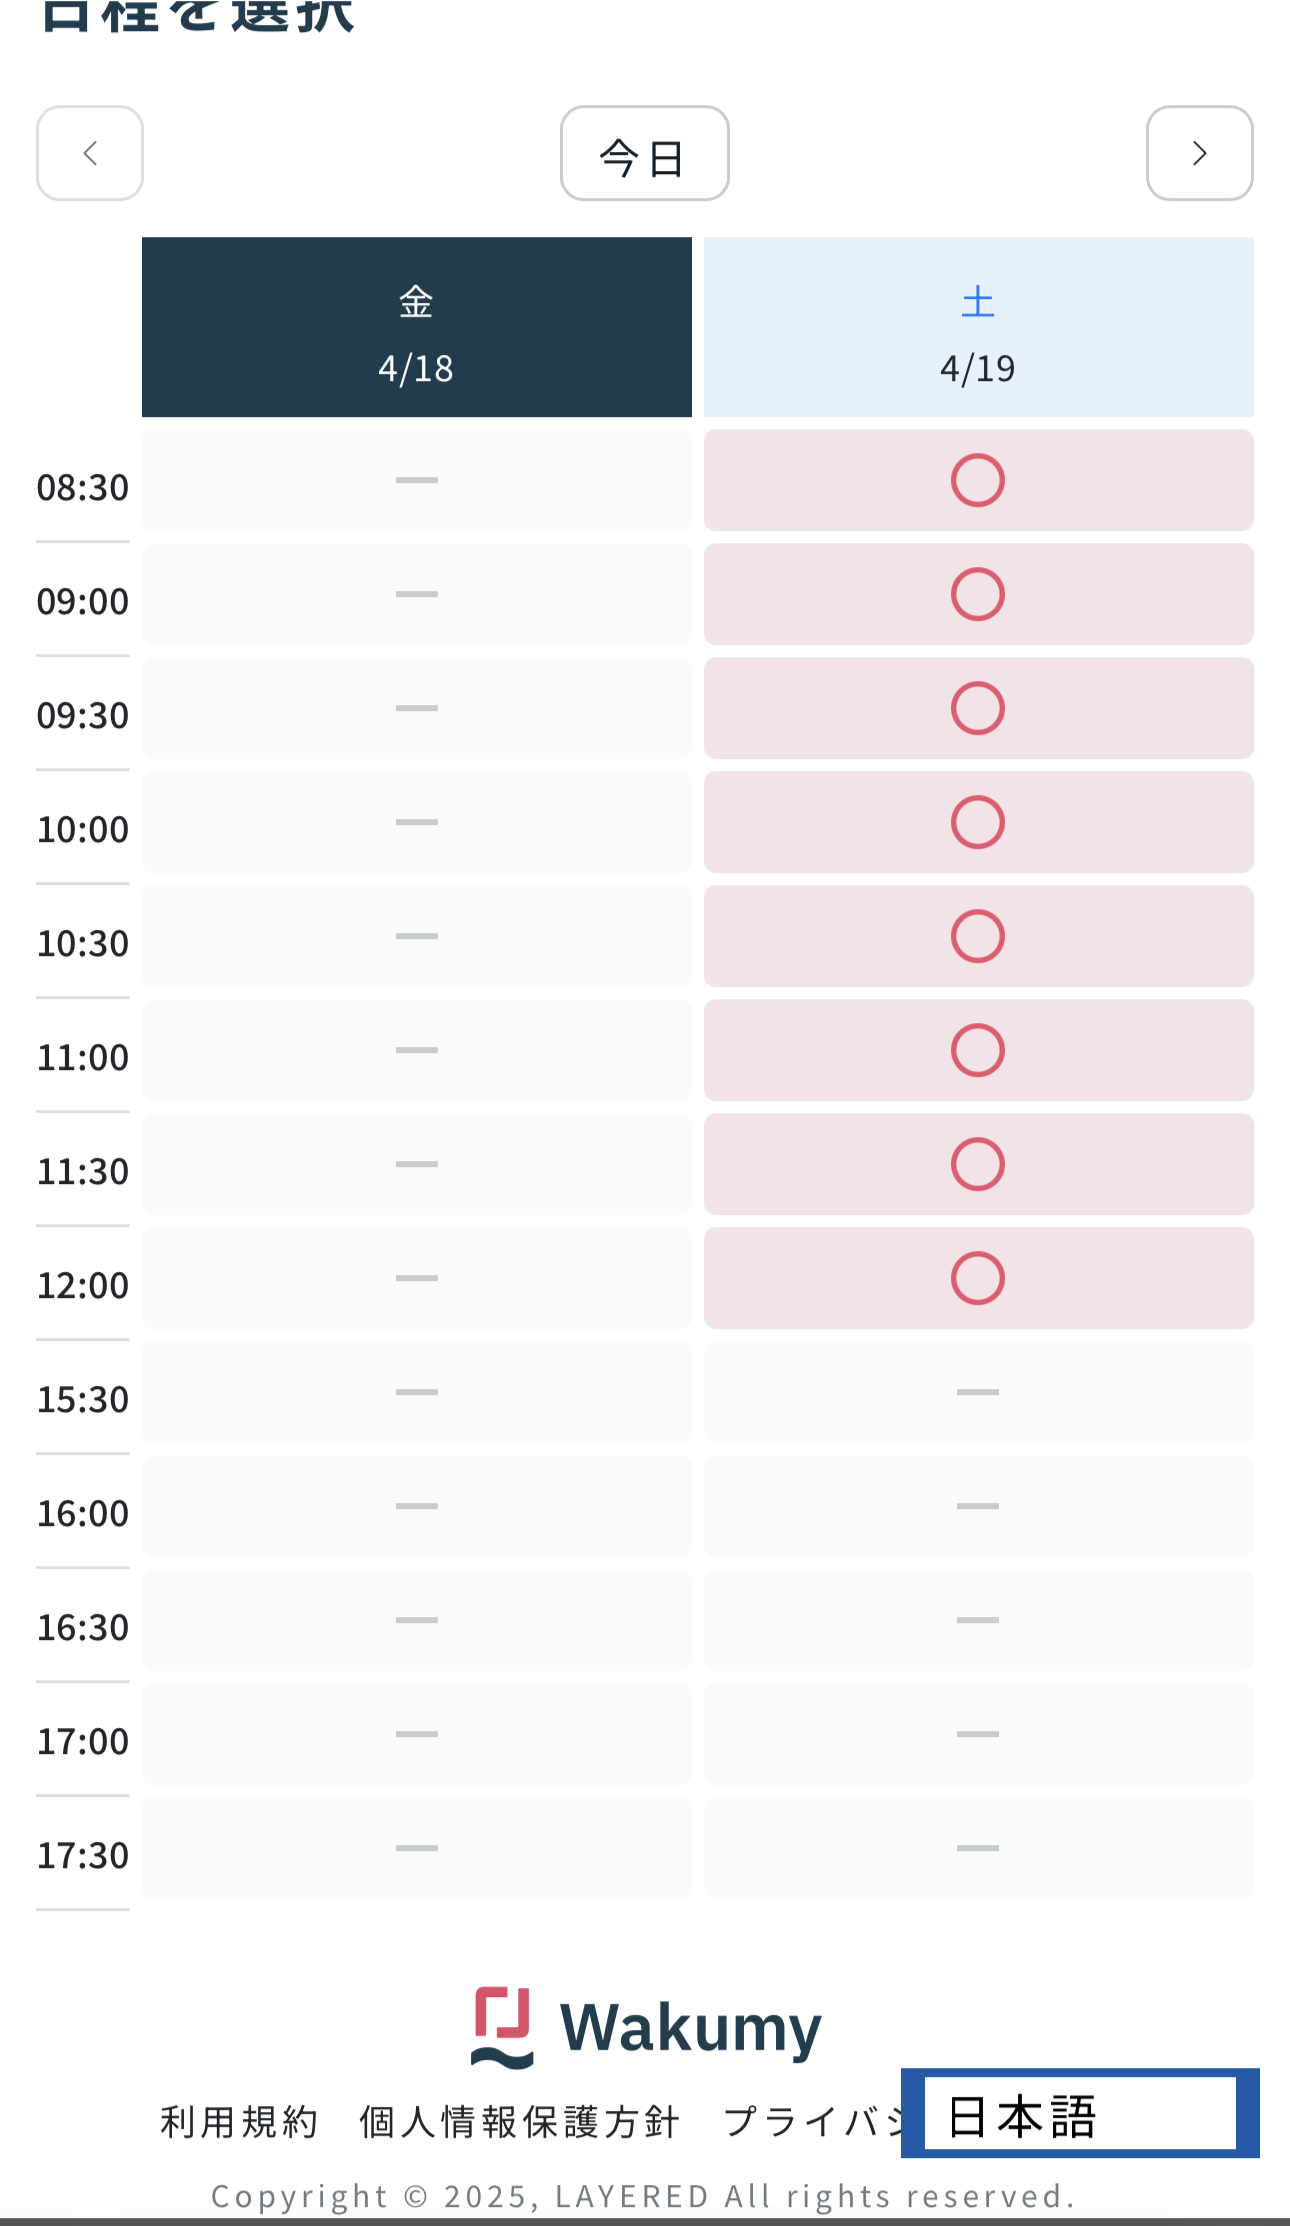Viewport: 1290px width, 2226px height.
Task: Select the 11:00 open slot on 4/19
Action: 978,1050
